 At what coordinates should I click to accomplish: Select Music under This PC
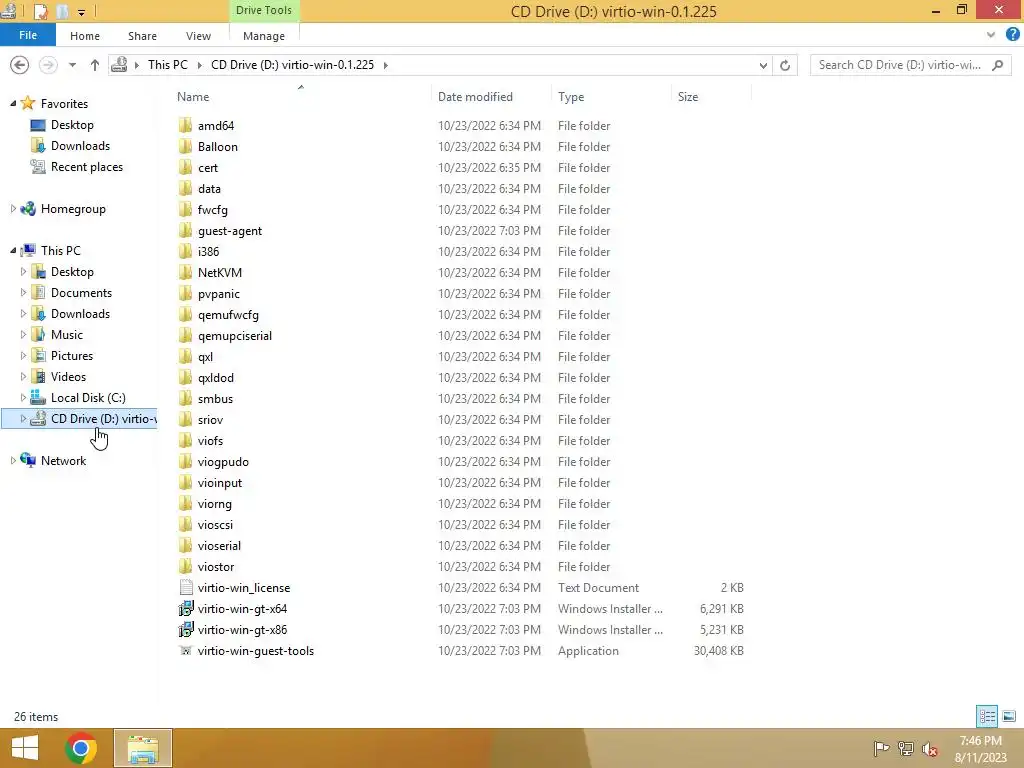click(x=67, y=334)
